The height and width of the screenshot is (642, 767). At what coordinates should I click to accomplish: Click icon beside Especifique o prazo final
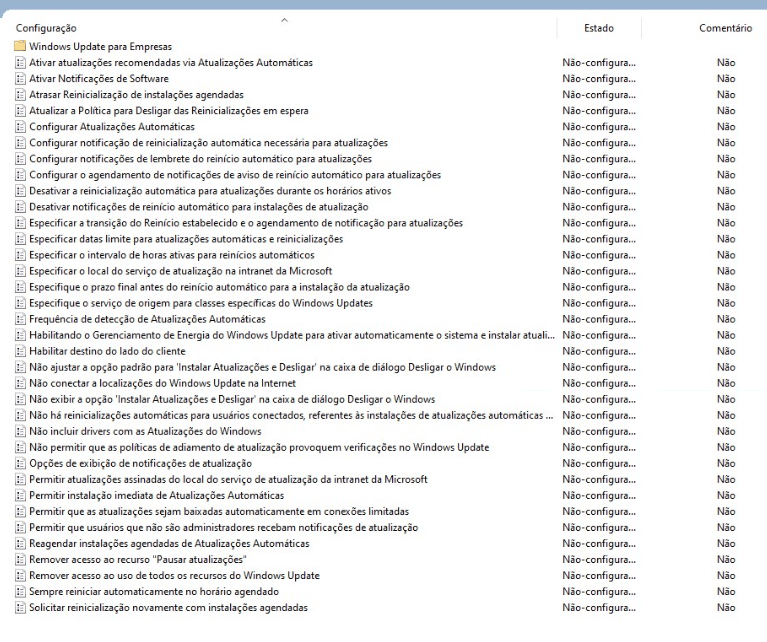pos(20,287)
